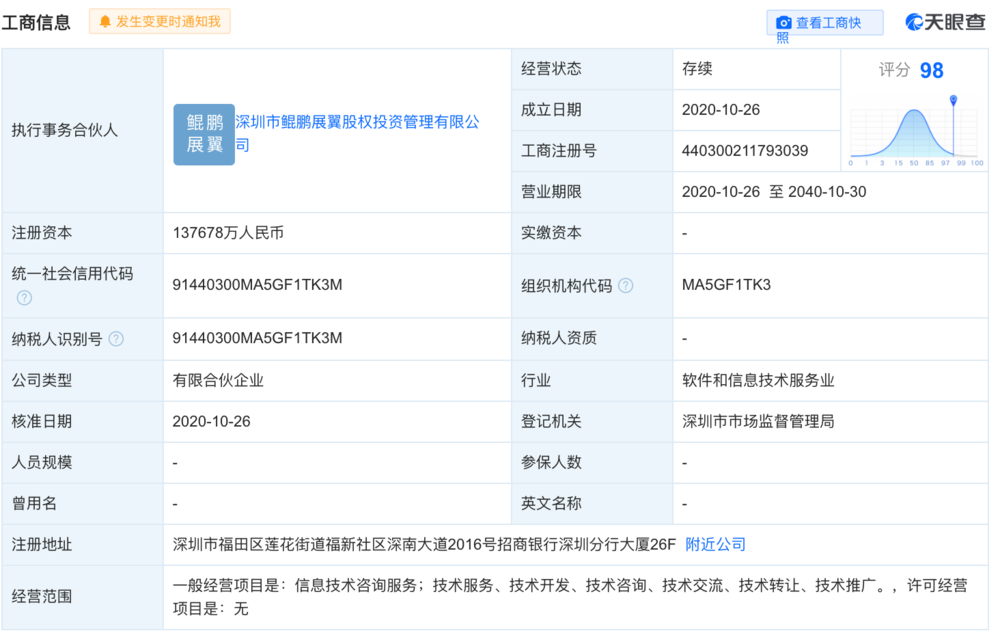Click the bell icon for change notifications

[x=105, y=21]
